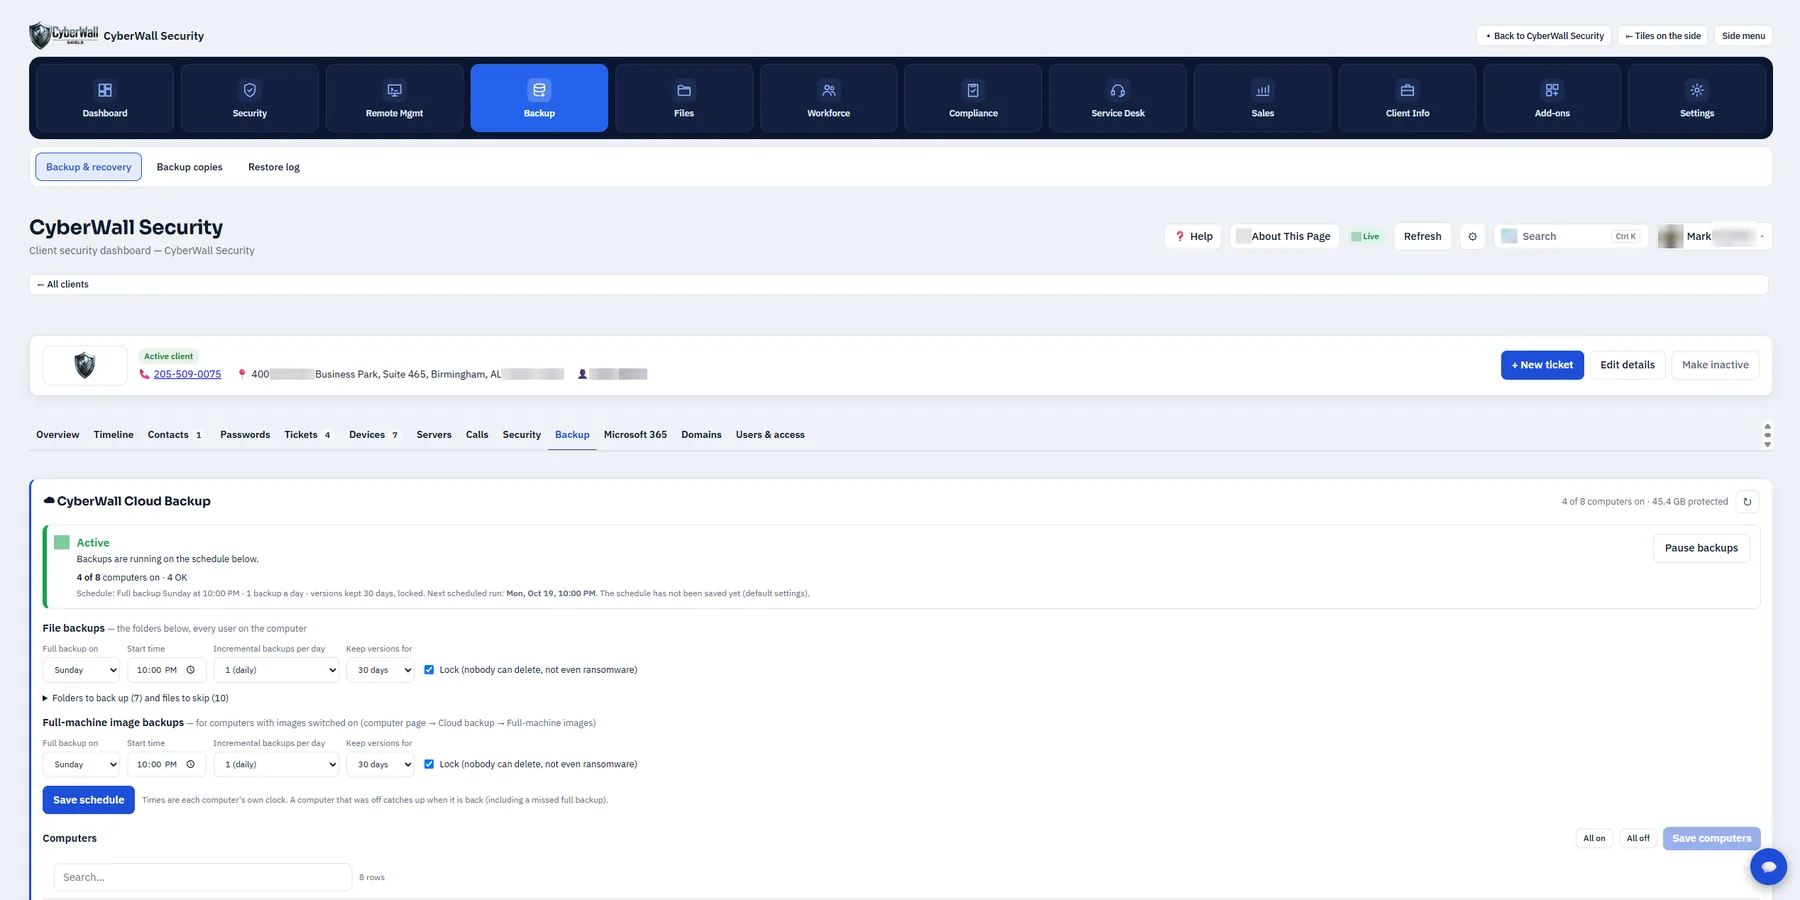
Task: Open the Sales tile
Action: pos(1263,98)
